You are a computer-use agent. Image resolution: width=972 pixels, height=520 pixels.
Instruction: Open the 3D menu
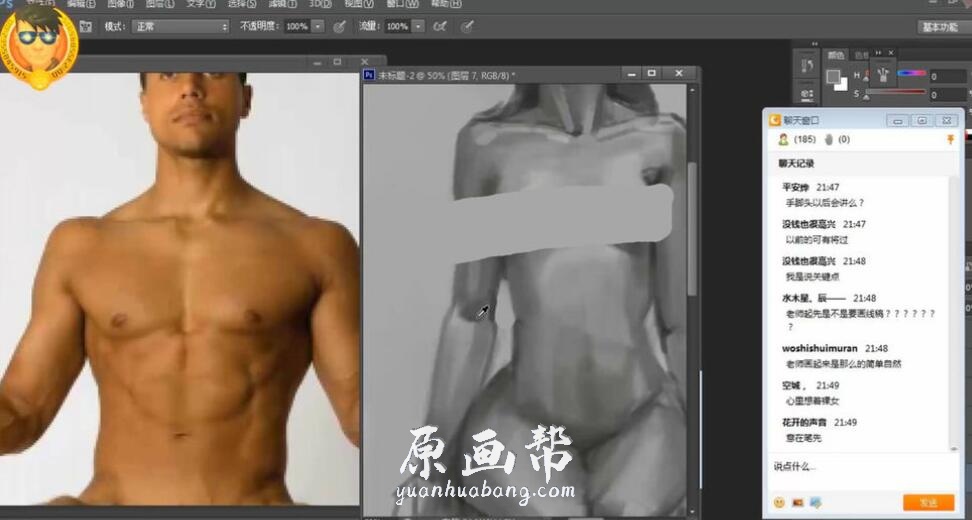pos(319,4)
